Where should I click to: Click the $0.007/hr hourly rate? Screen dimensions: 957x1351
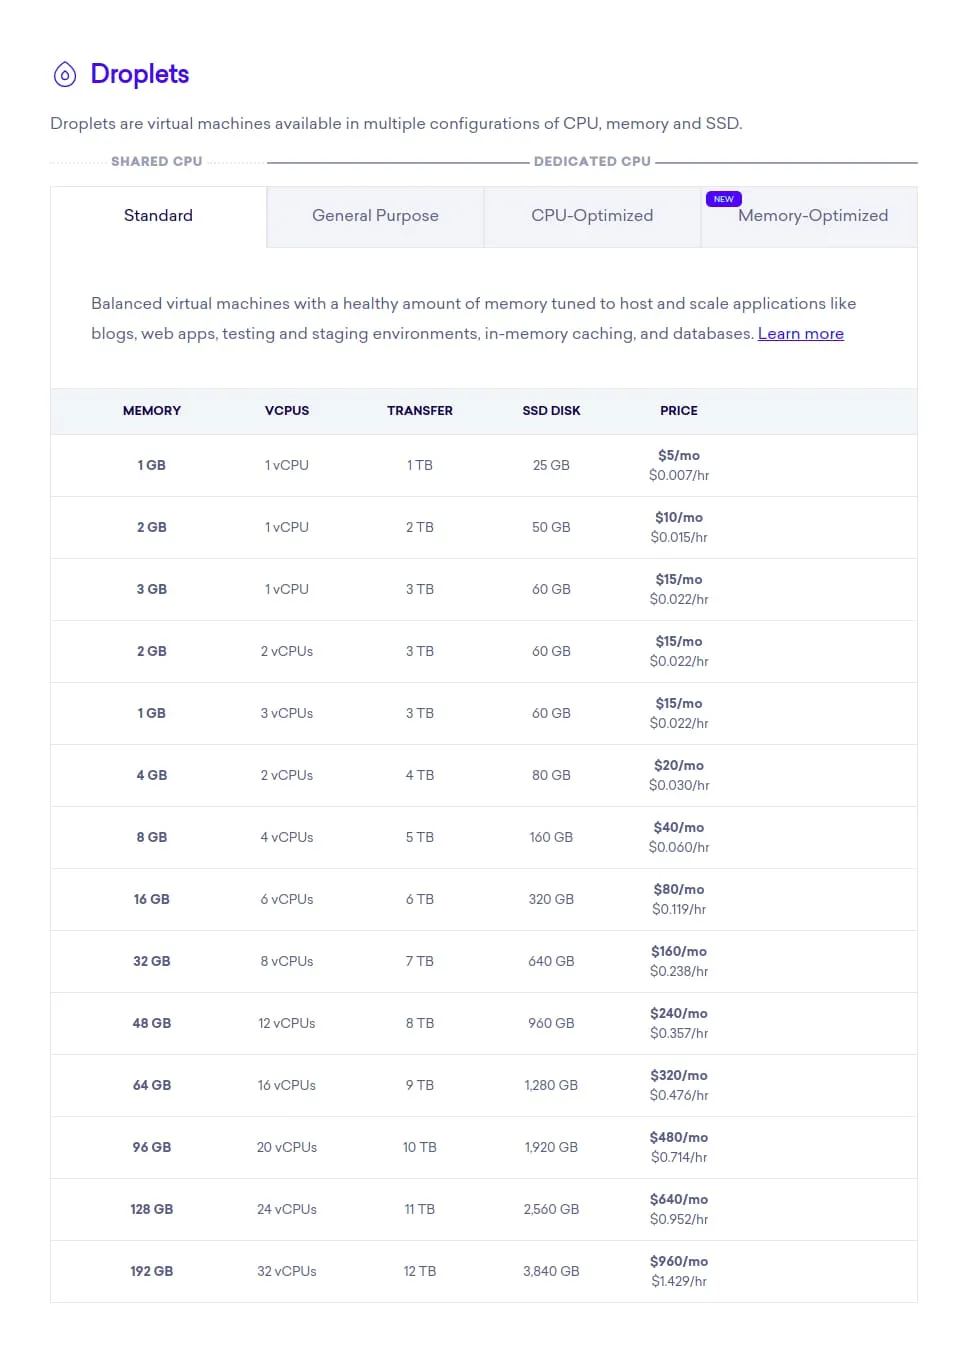coord(679,476)
